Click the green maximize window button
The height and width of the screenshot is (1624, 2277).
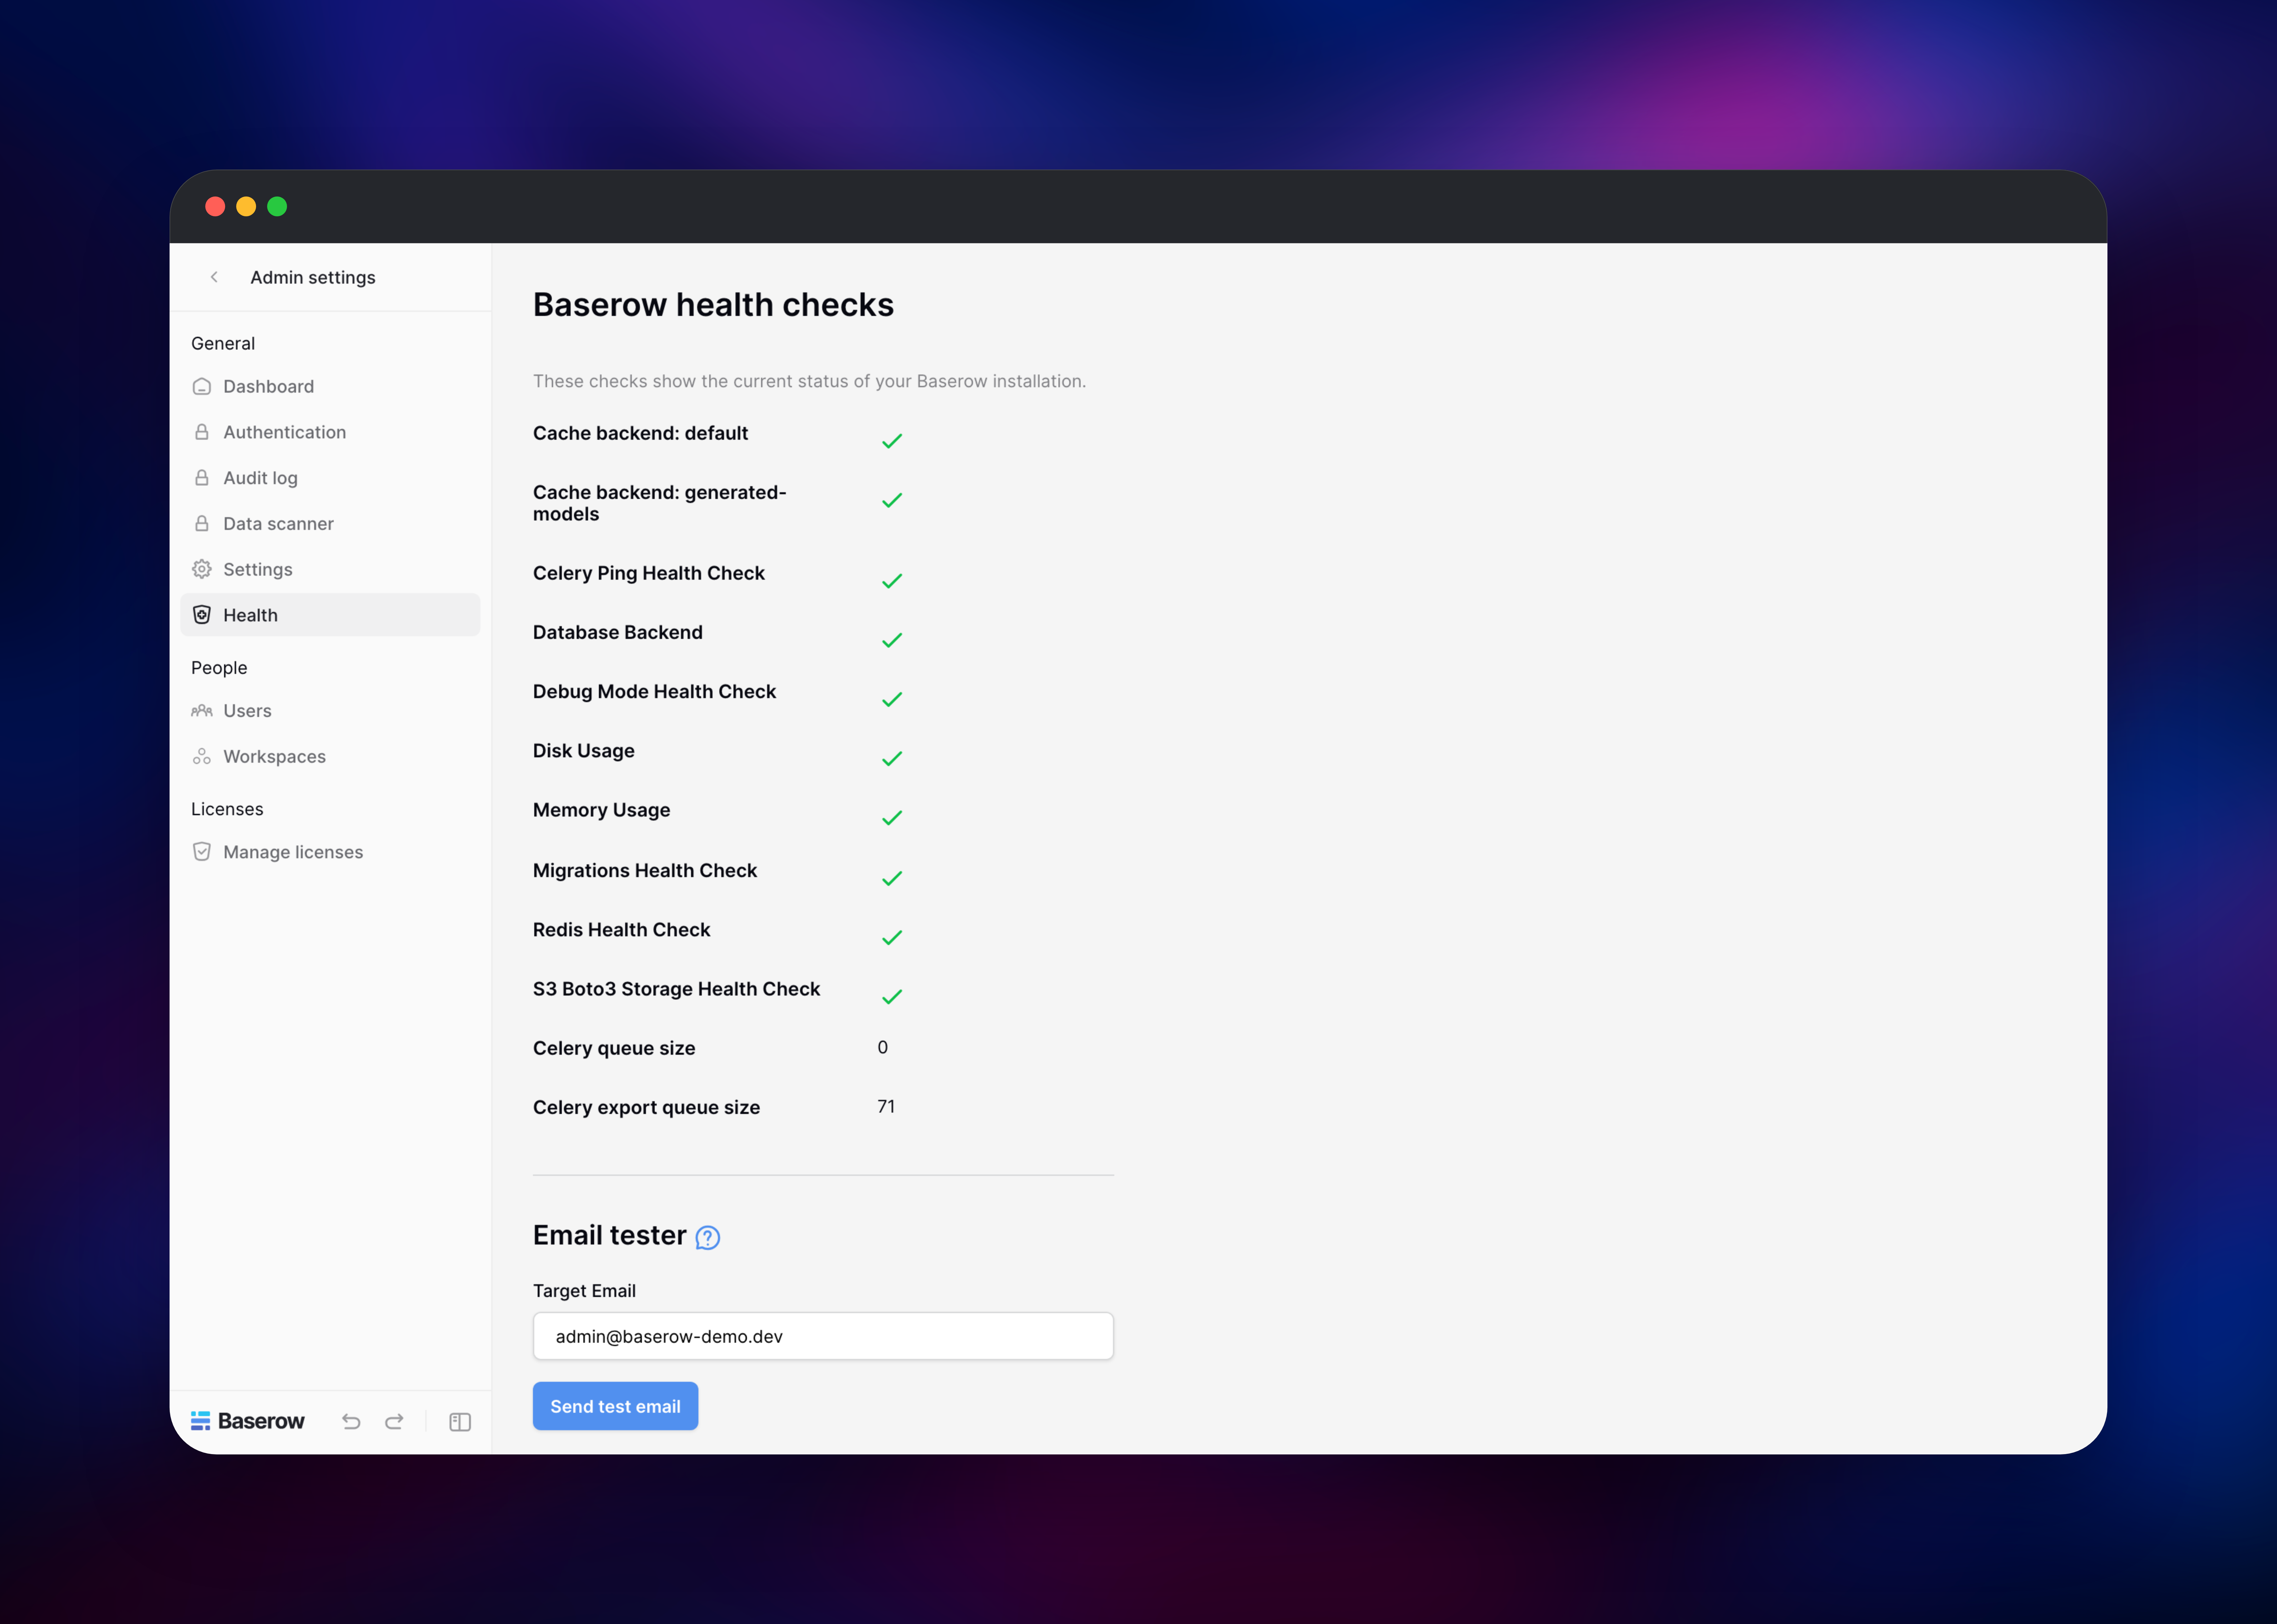[277, 206]
